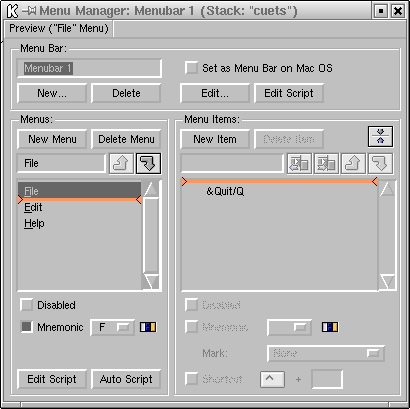Click the Menus list scrollbar down arrow

(x=151, y=282)
